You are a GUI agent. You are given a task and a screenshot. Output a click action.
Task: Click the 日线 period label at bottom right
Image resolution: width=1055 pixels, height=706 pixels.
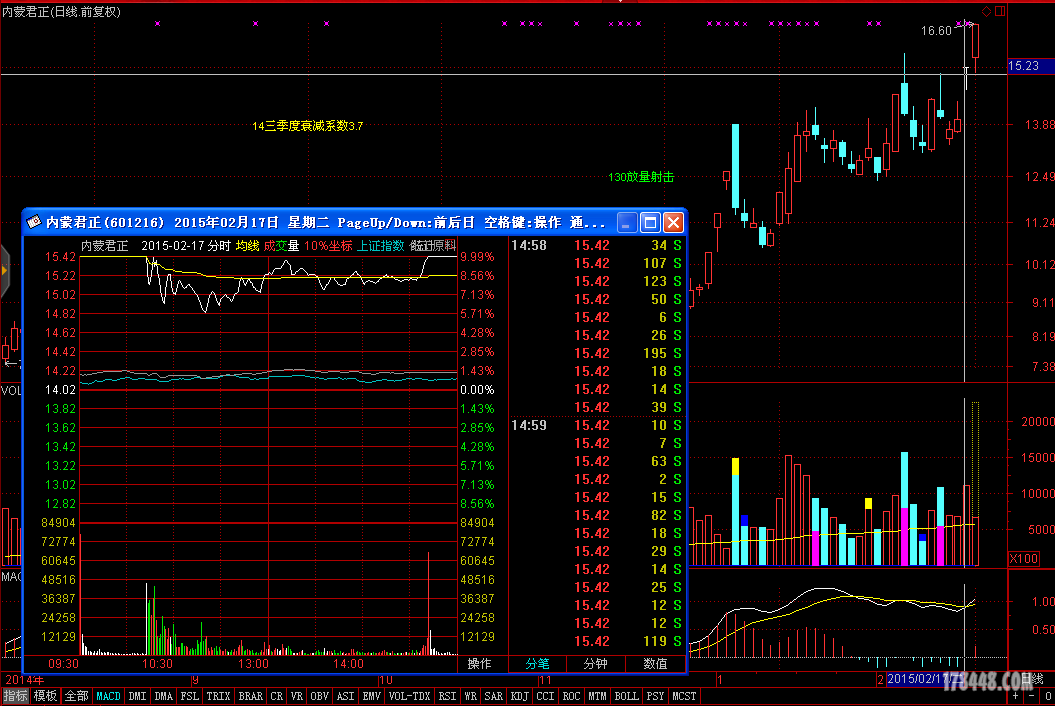pyautogui.click(x=1031, y=678)
